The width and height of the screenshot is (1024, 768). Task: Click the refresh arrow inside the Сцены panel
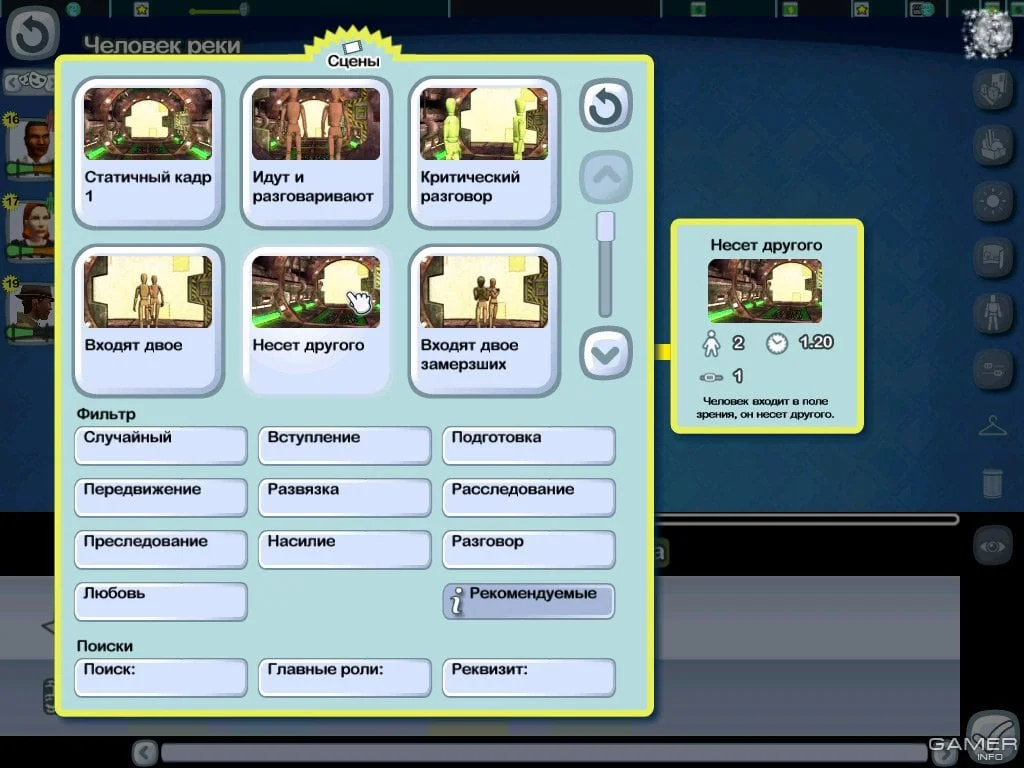tap(605, 106)
